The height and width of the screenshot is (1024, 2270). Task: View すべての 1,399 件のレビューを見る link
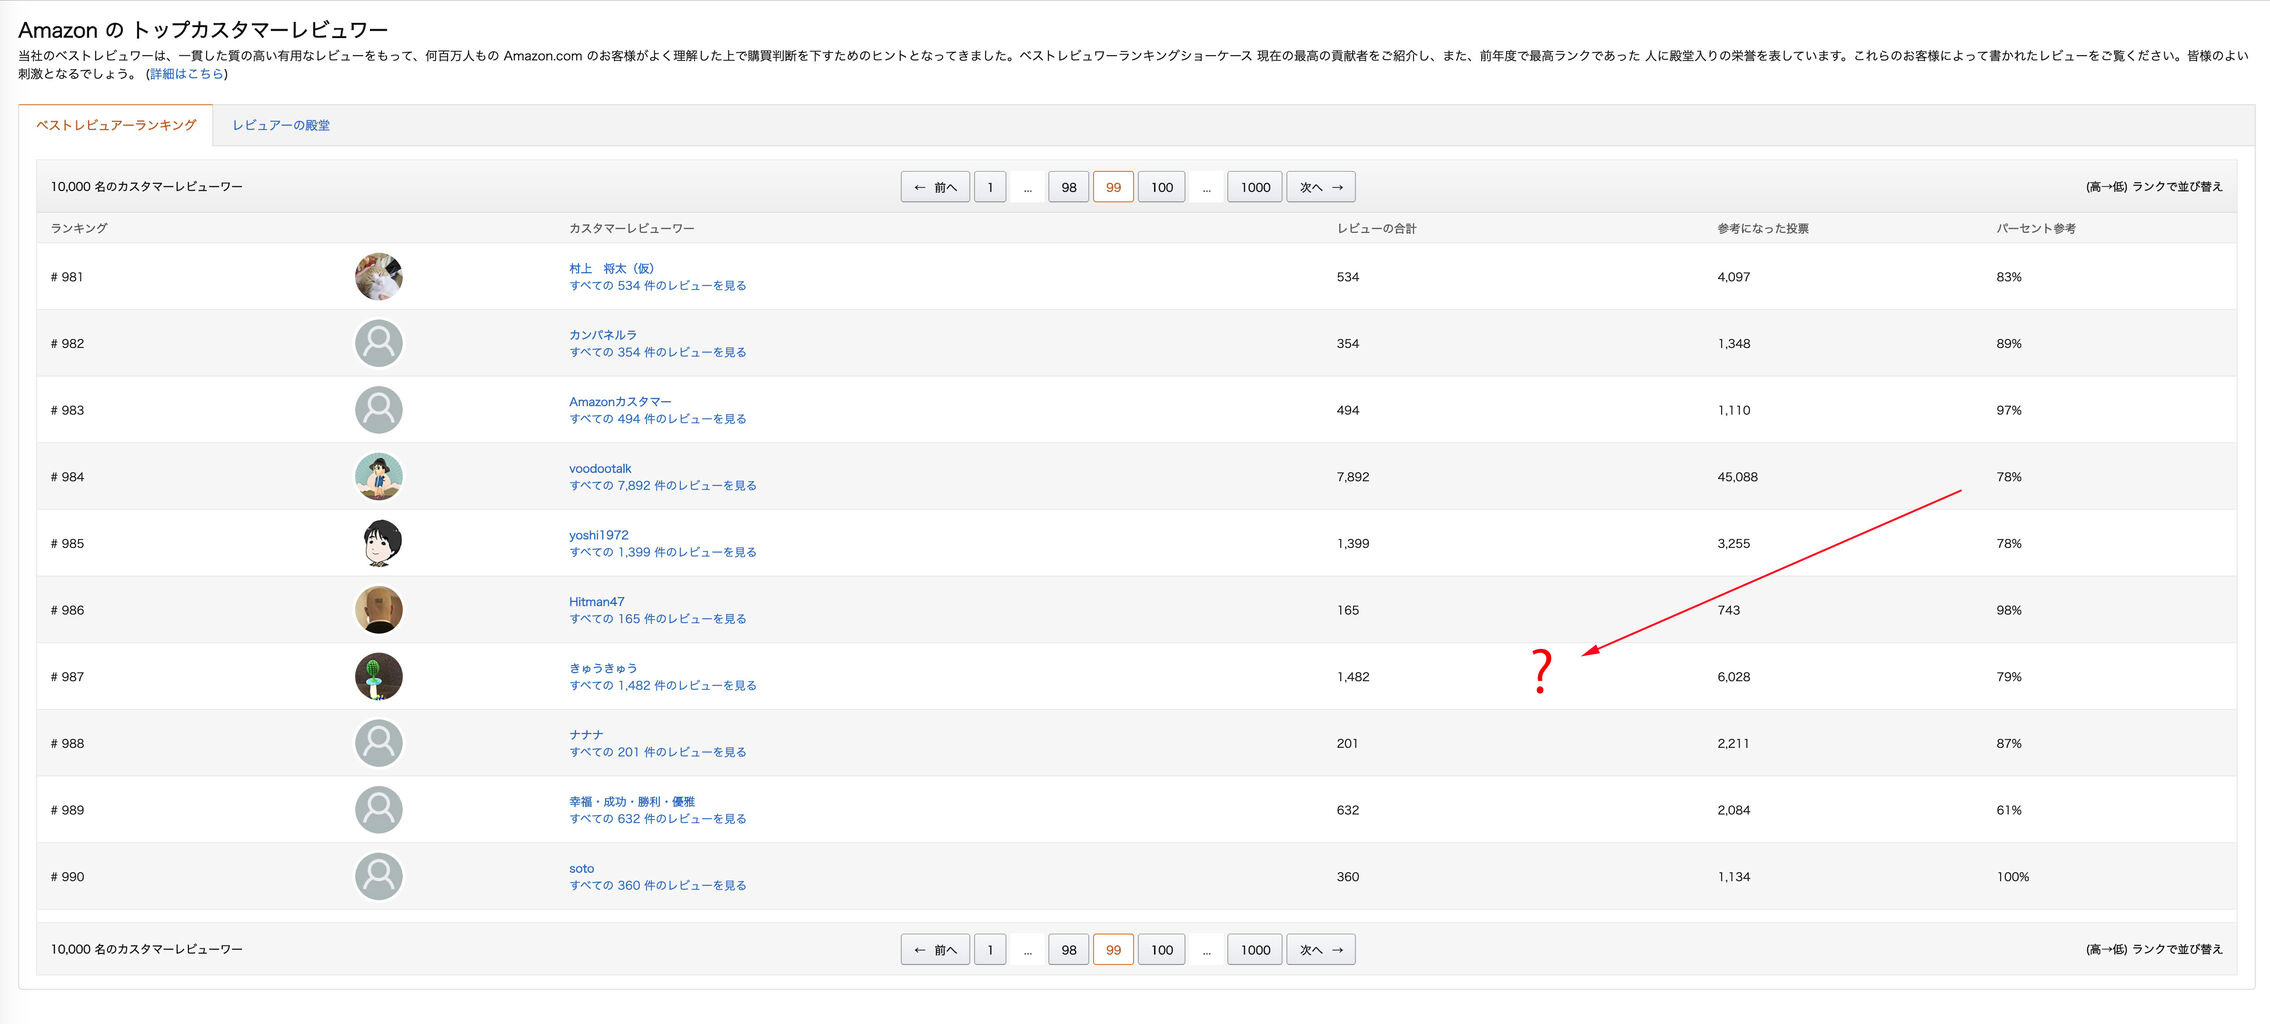(x=663, y=552)
